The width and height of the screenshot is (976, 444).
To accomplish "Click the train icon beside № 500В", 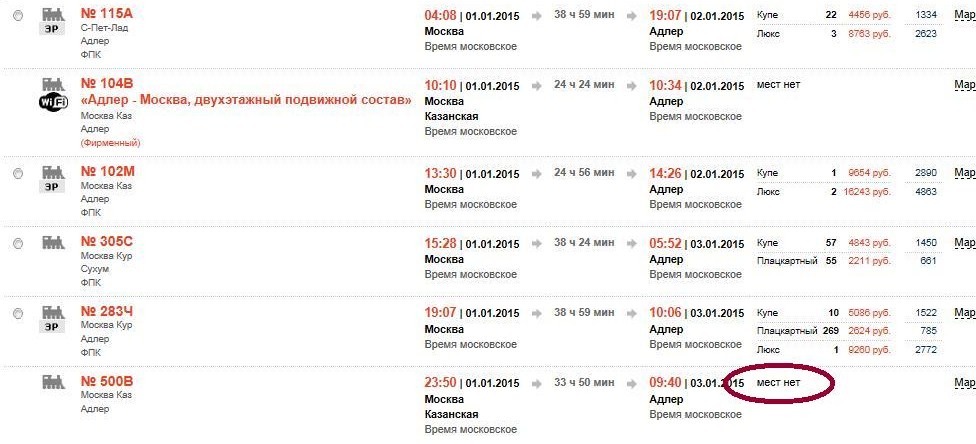I will [51, 382].
